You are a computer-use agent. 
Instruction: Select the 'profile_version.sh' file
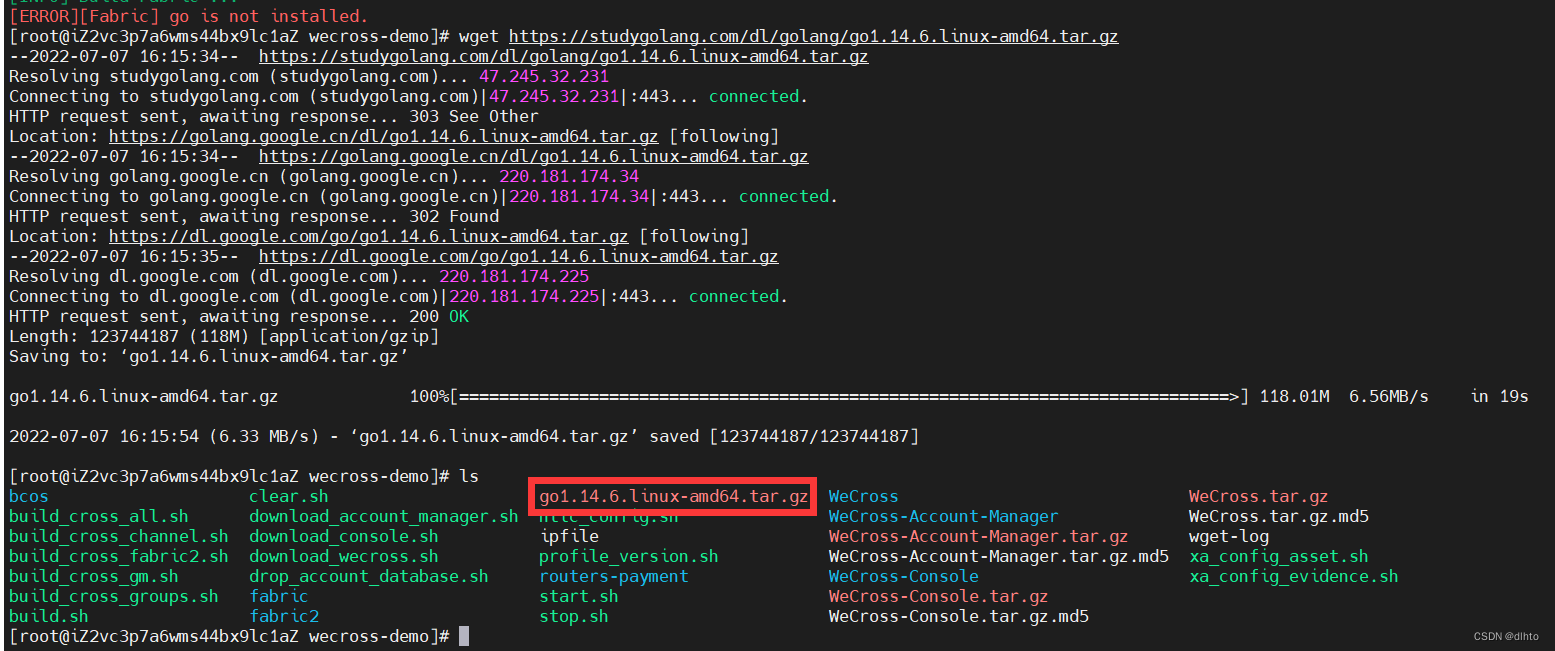[x=629, y=557]
